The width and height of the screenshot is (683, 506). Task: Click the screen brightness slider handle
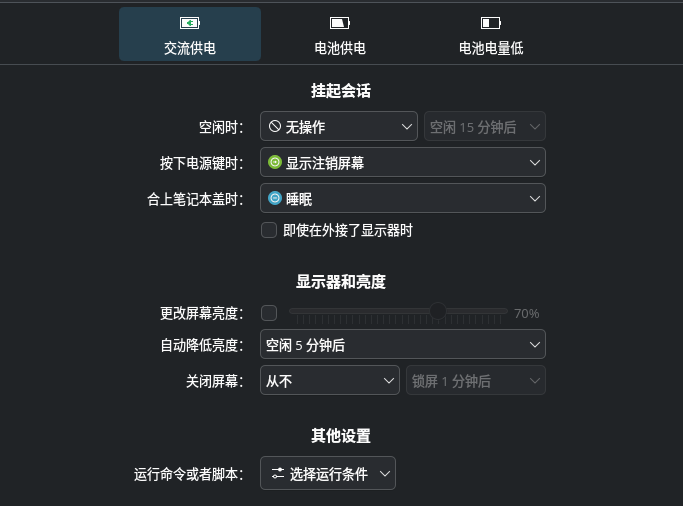[x=438, y=312]
